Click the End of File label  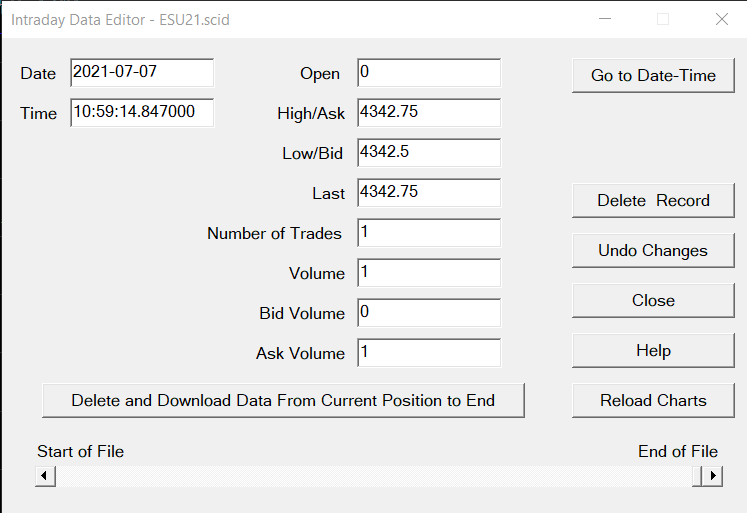click(677, 451)
